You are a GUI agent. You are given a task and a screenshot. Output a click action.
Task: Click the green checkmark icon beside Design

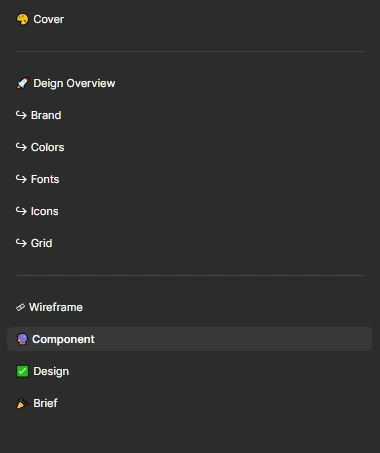pos(22,371)
